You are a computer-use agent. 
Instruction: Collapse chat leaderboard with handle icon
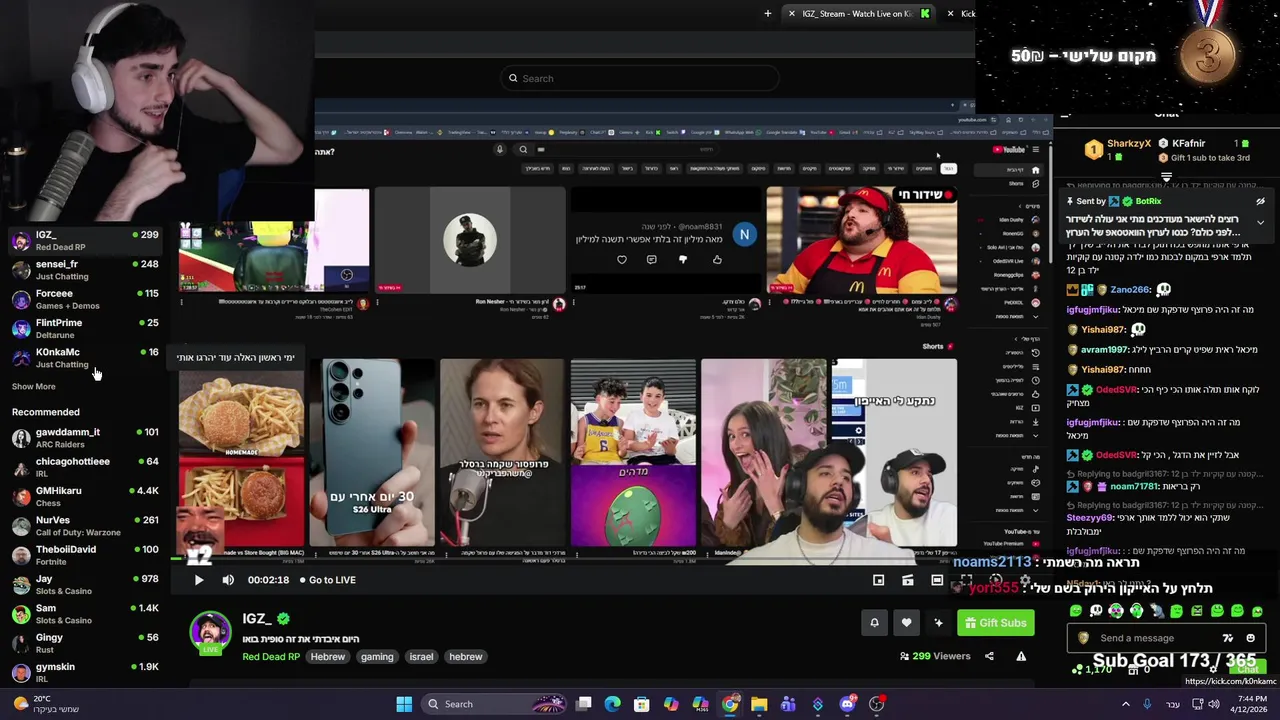[x=1166, y=177]
